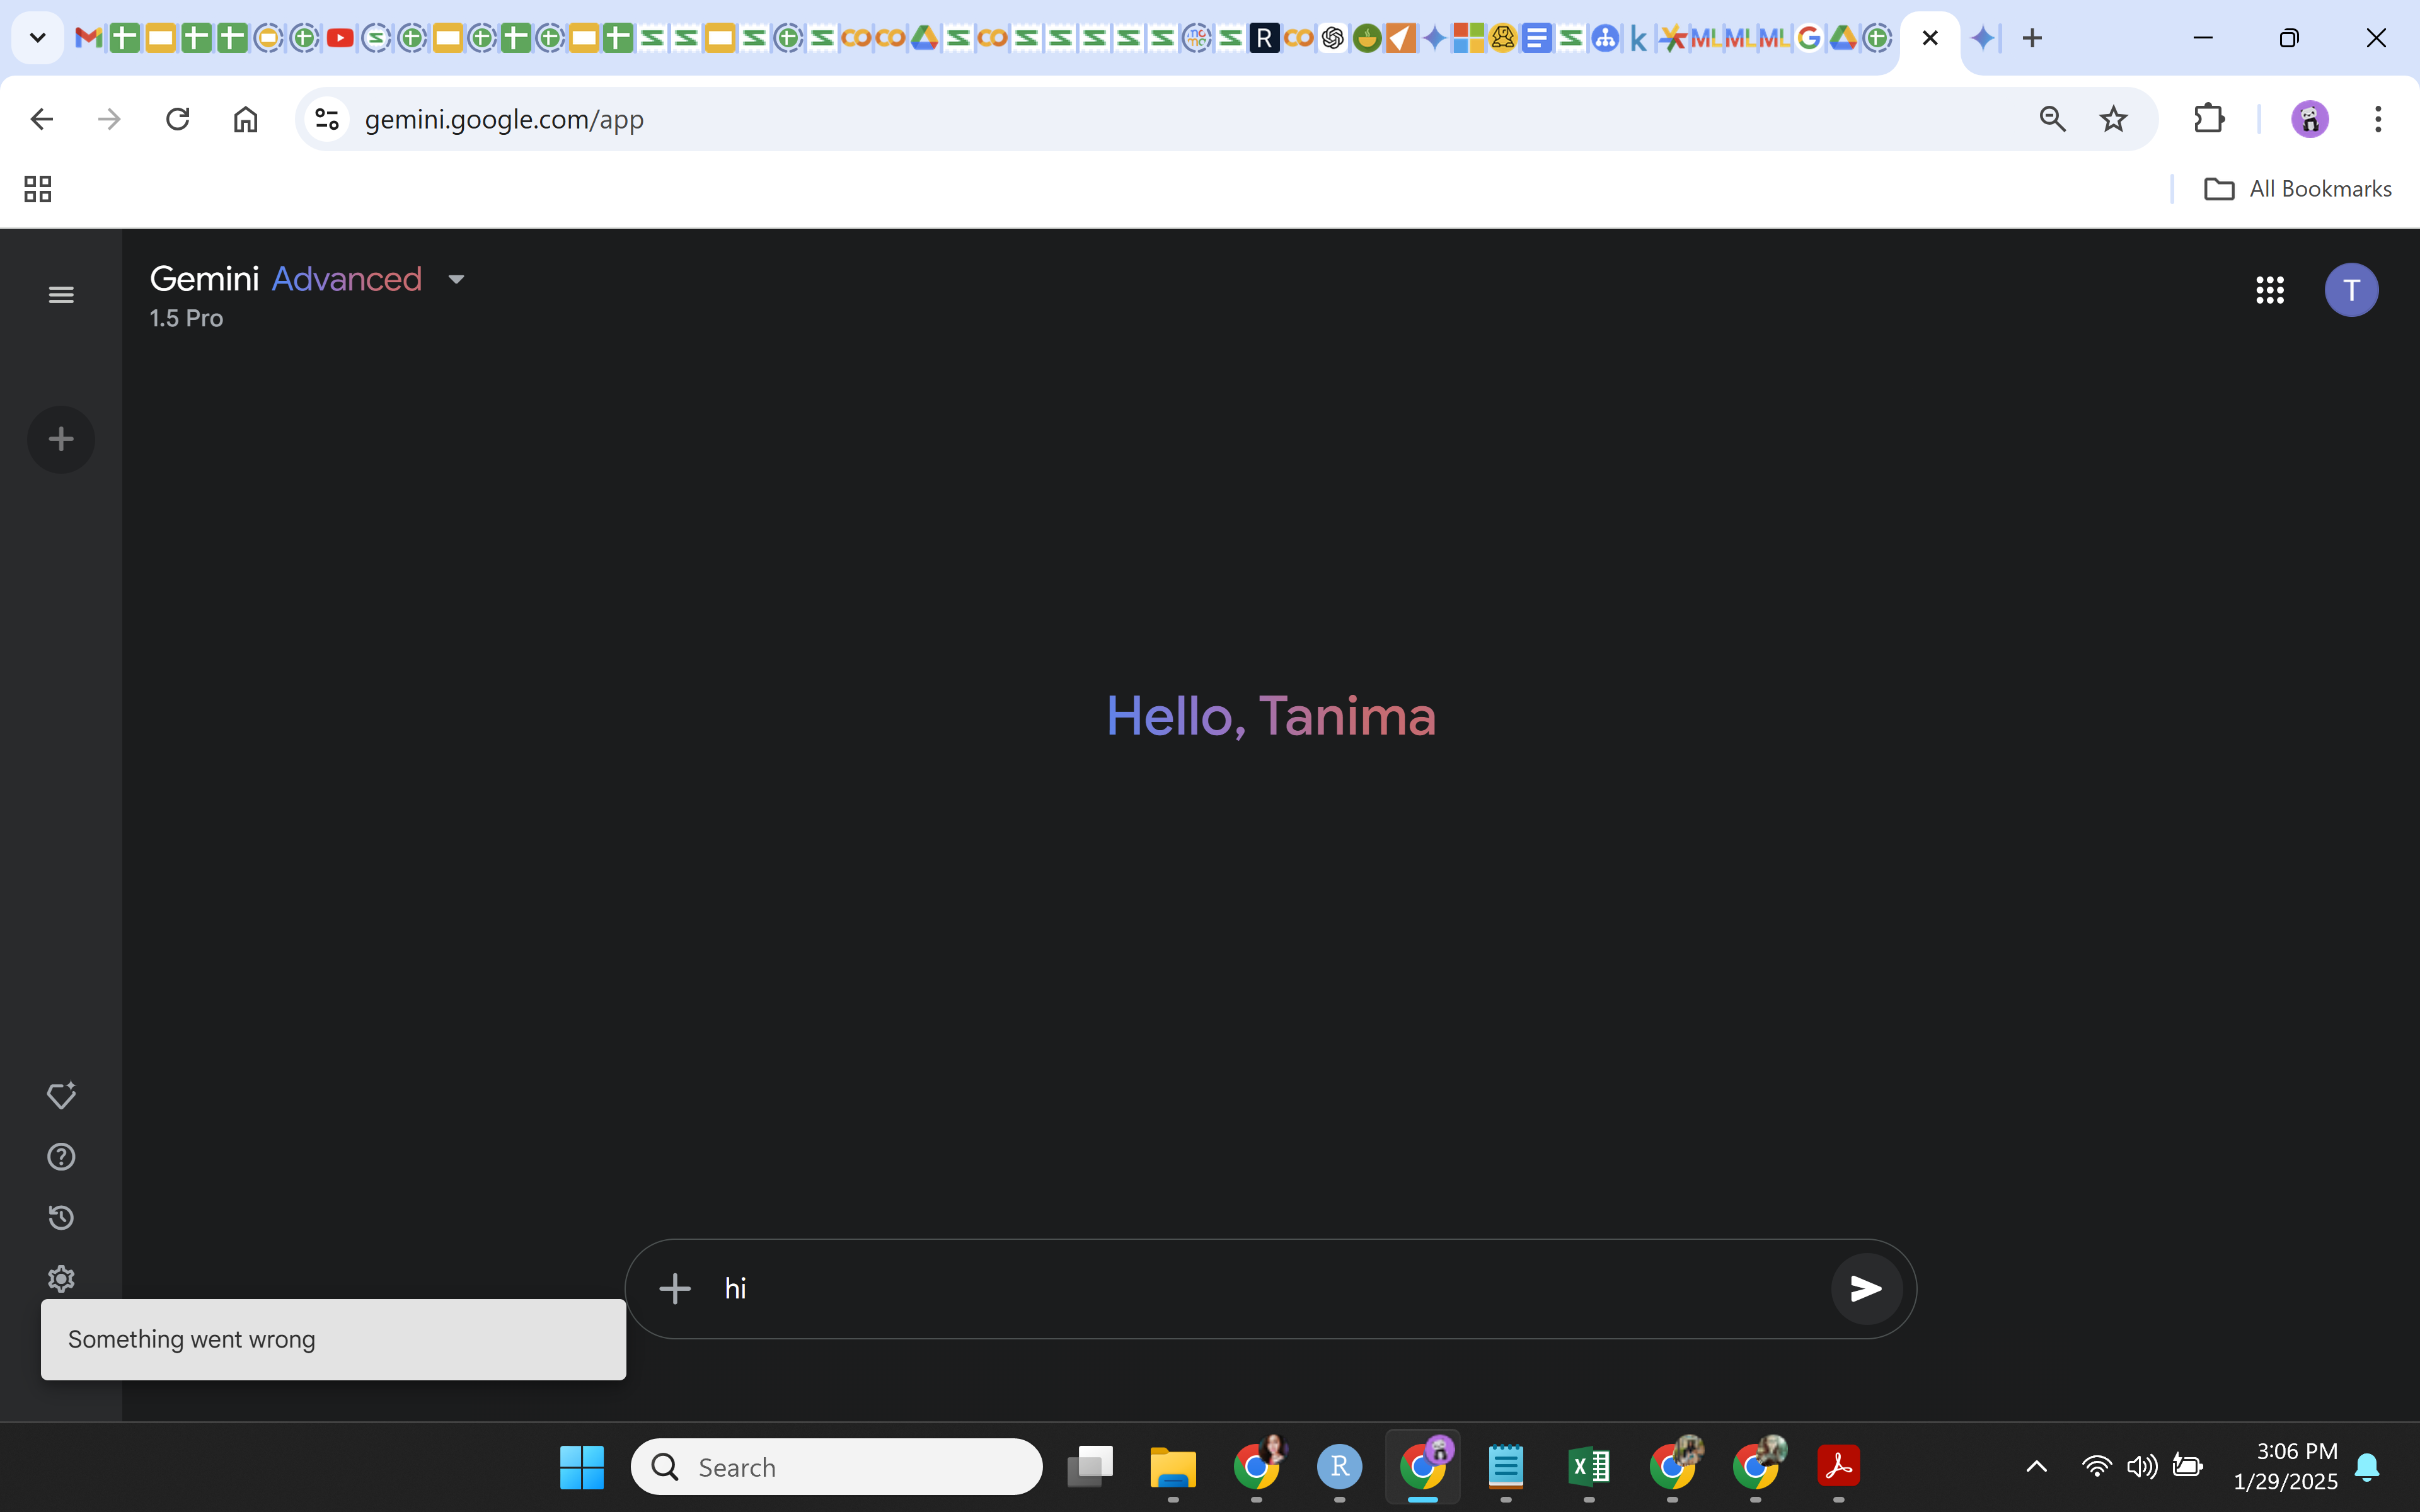
Task: Start a new chat with sidebar plus
Action: [x=61, y=439]
